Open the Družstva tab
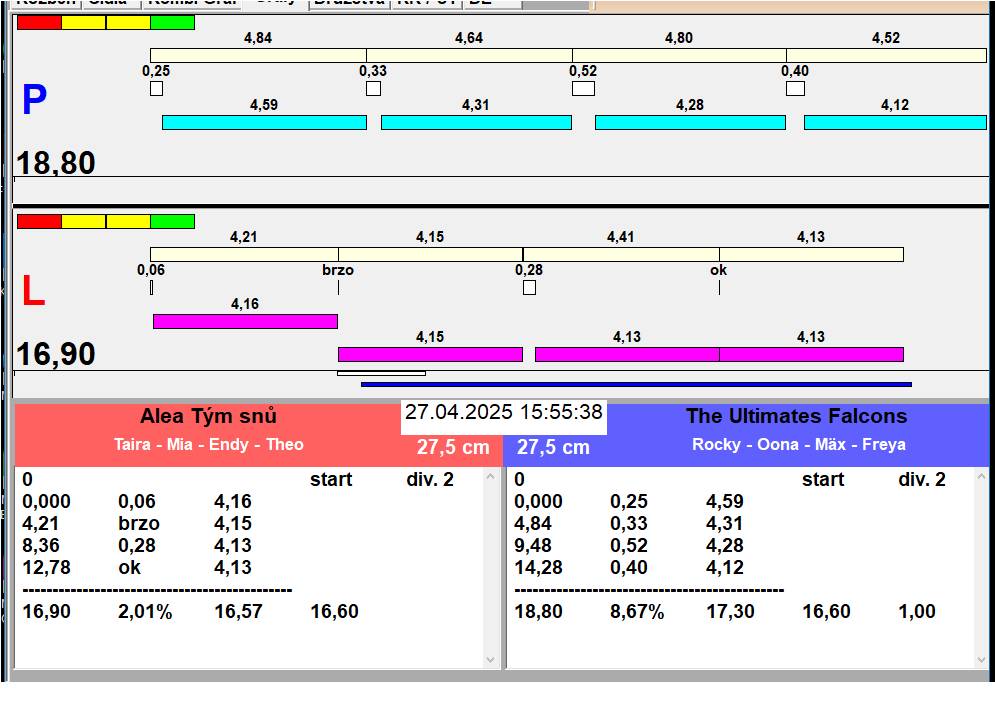Image resolution: width=995 pixels, height=716 pixels. (349, 3)
